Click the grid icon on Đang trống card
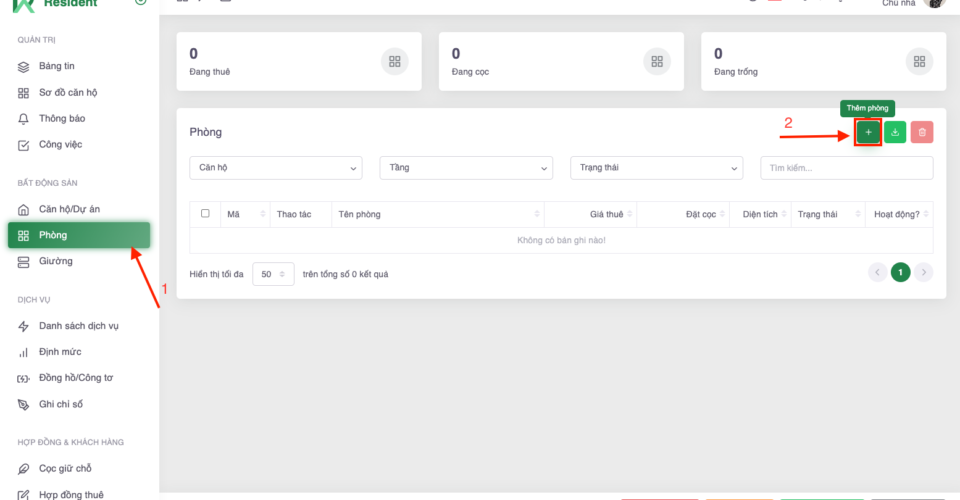Viewport: 960px width, 500px height. 919,62
